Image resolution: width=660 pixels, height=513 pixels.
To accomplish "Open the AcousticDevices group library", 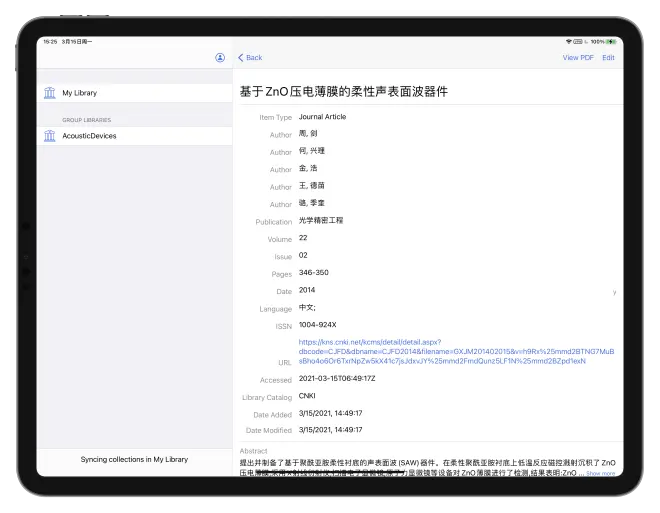I will click(134, 136).
